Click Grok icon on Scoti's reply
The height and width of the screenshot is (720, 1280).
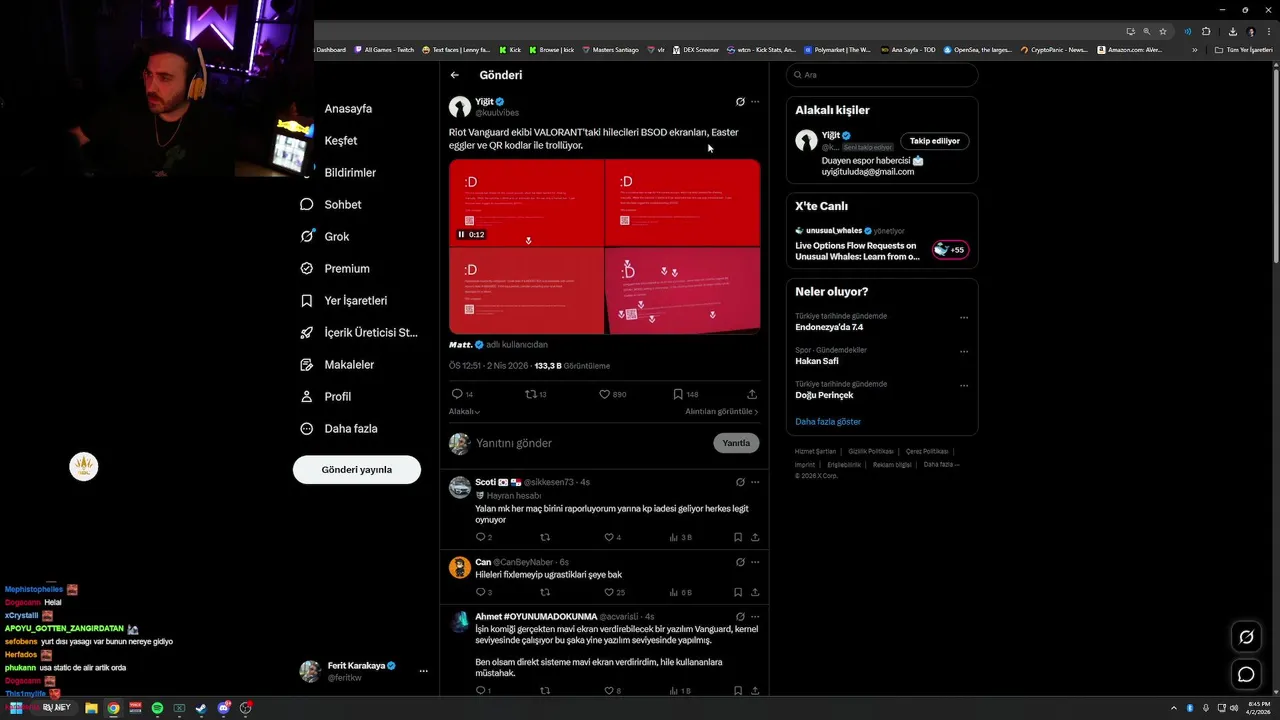click(x=740, y=482)
